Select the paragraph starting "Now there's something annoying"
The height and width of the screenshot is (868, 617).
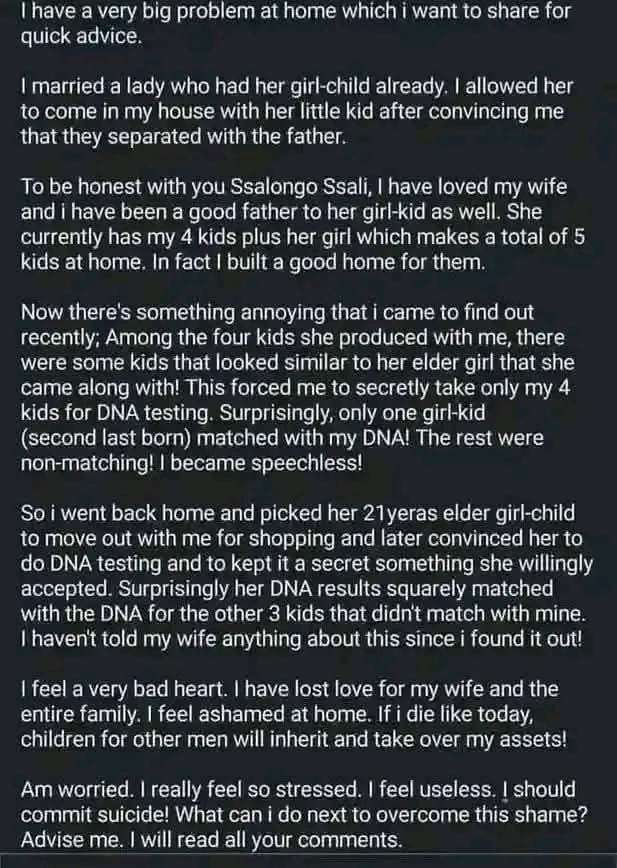(297, 388)
